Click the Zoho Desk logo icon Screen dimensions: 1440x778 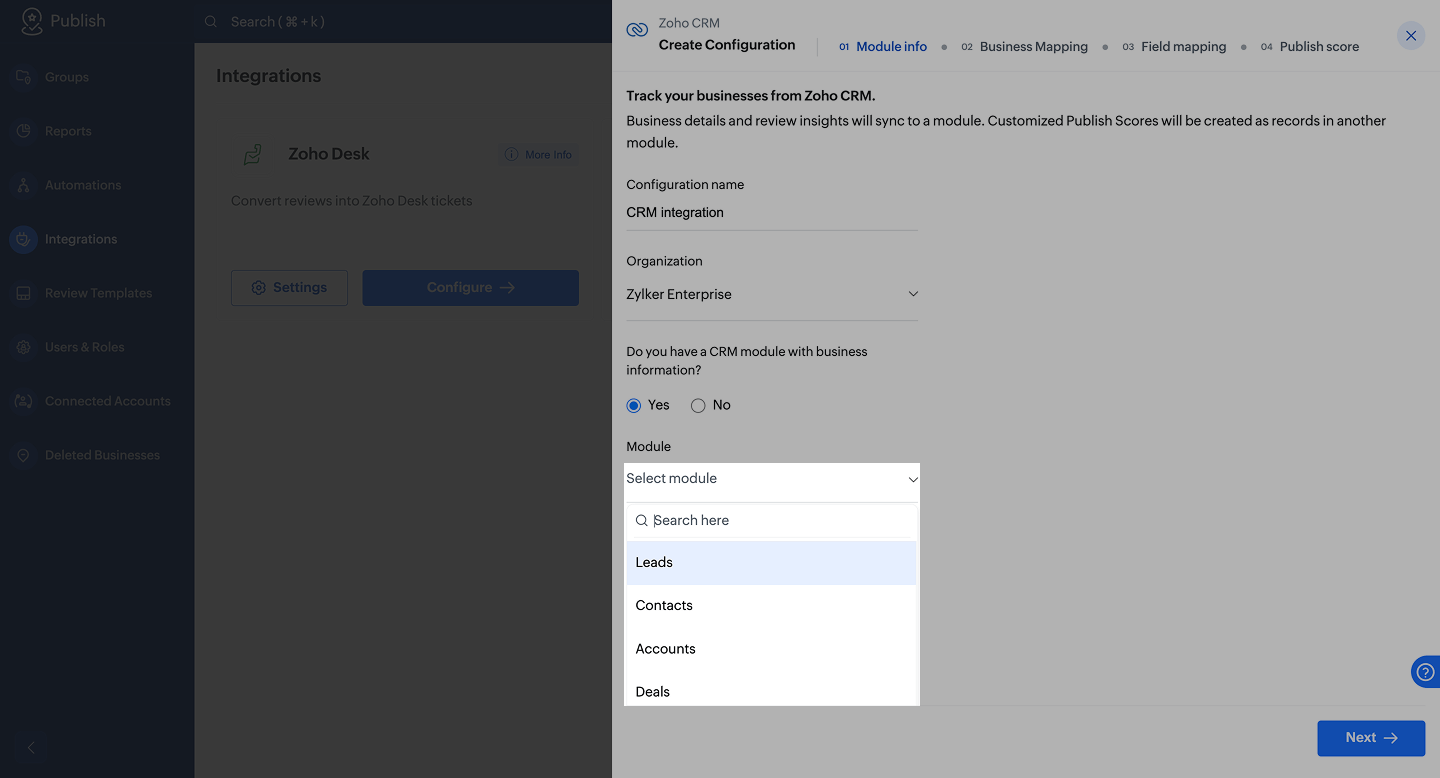coord(253,154)
